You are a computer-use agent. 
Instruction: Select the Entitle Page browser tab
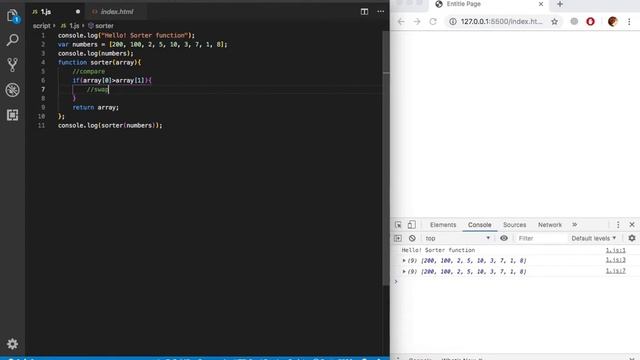489,4
